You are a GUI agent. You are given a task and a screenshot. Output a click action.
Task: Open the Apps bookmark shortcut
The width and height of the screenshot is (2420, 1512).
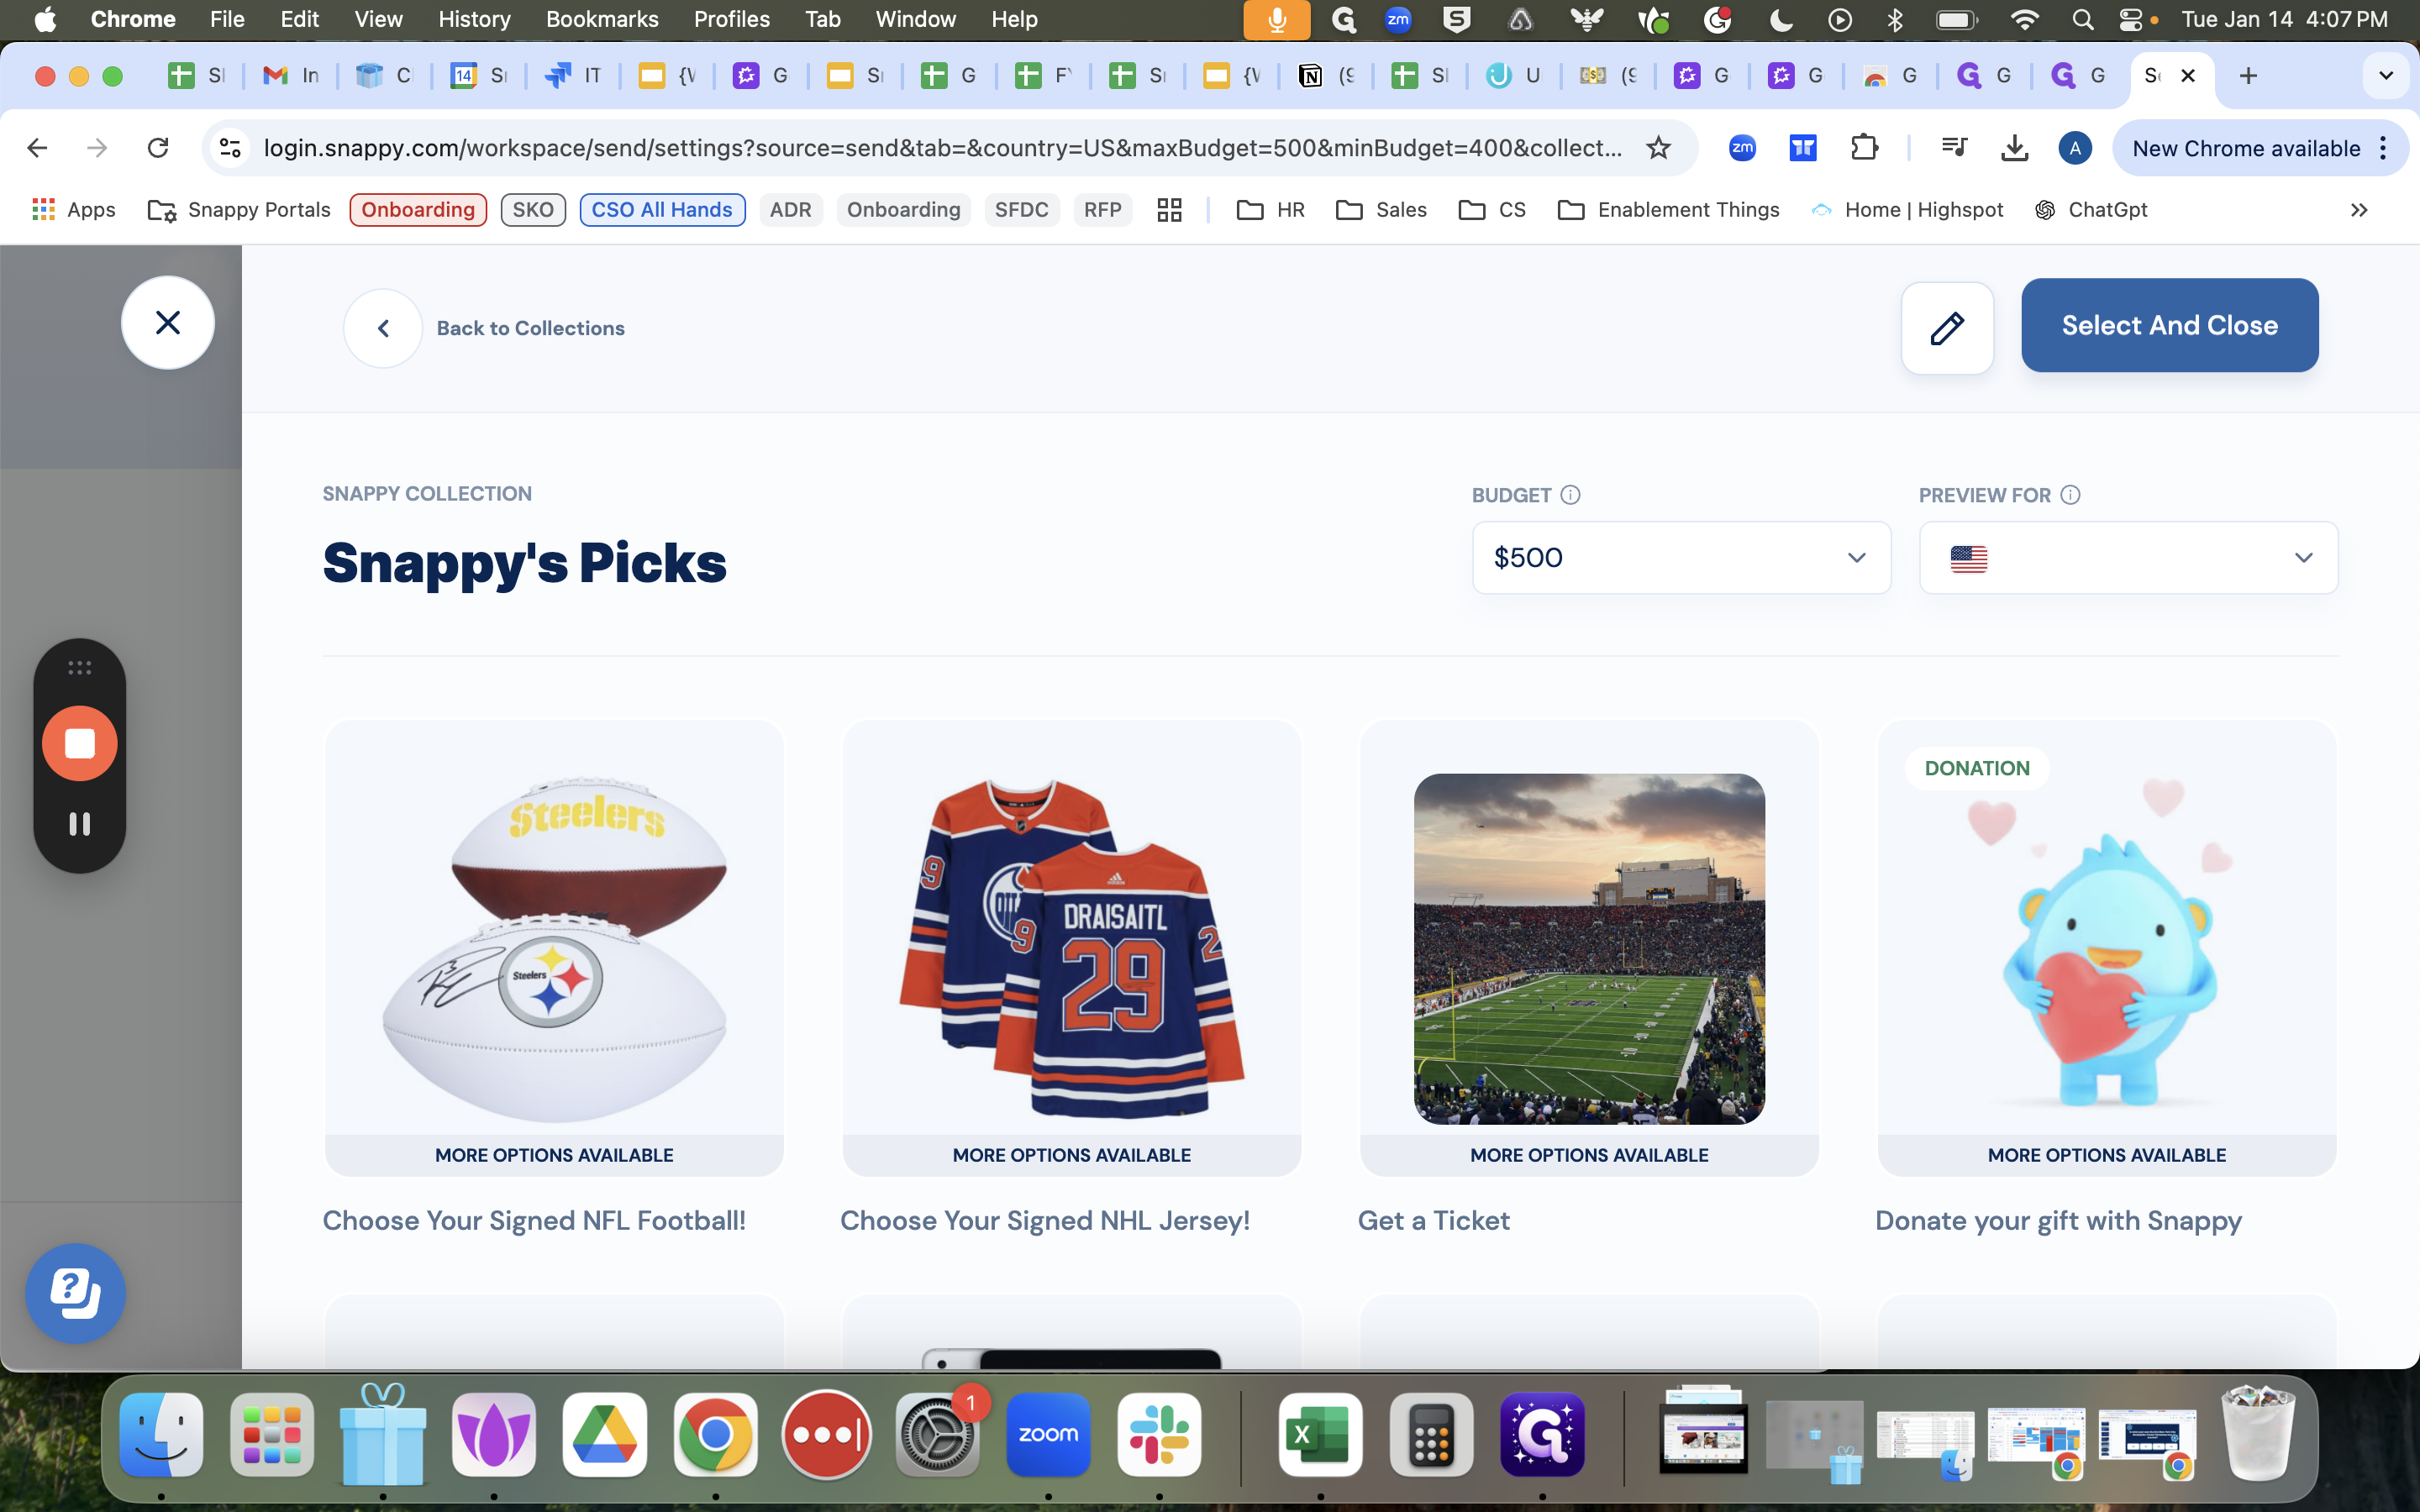(x=73, y=209)
